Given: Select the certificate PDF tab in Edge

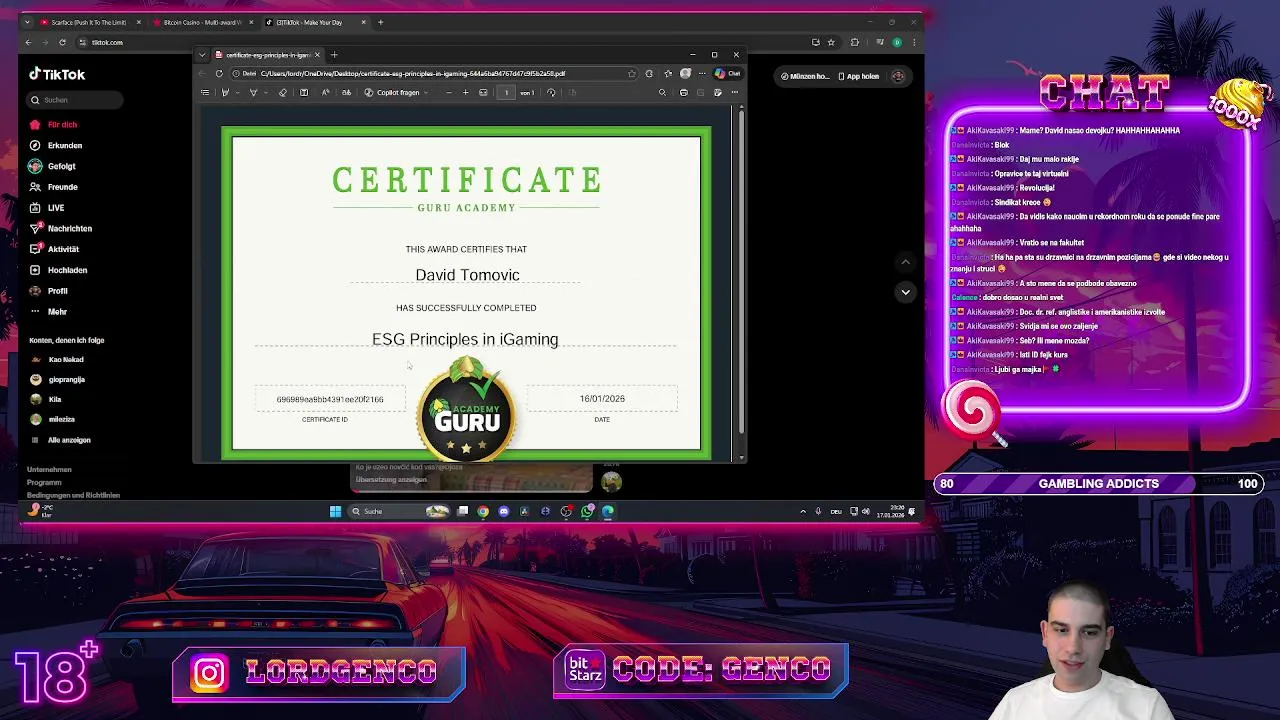Looking at the screenshot, I should [267, 55].
